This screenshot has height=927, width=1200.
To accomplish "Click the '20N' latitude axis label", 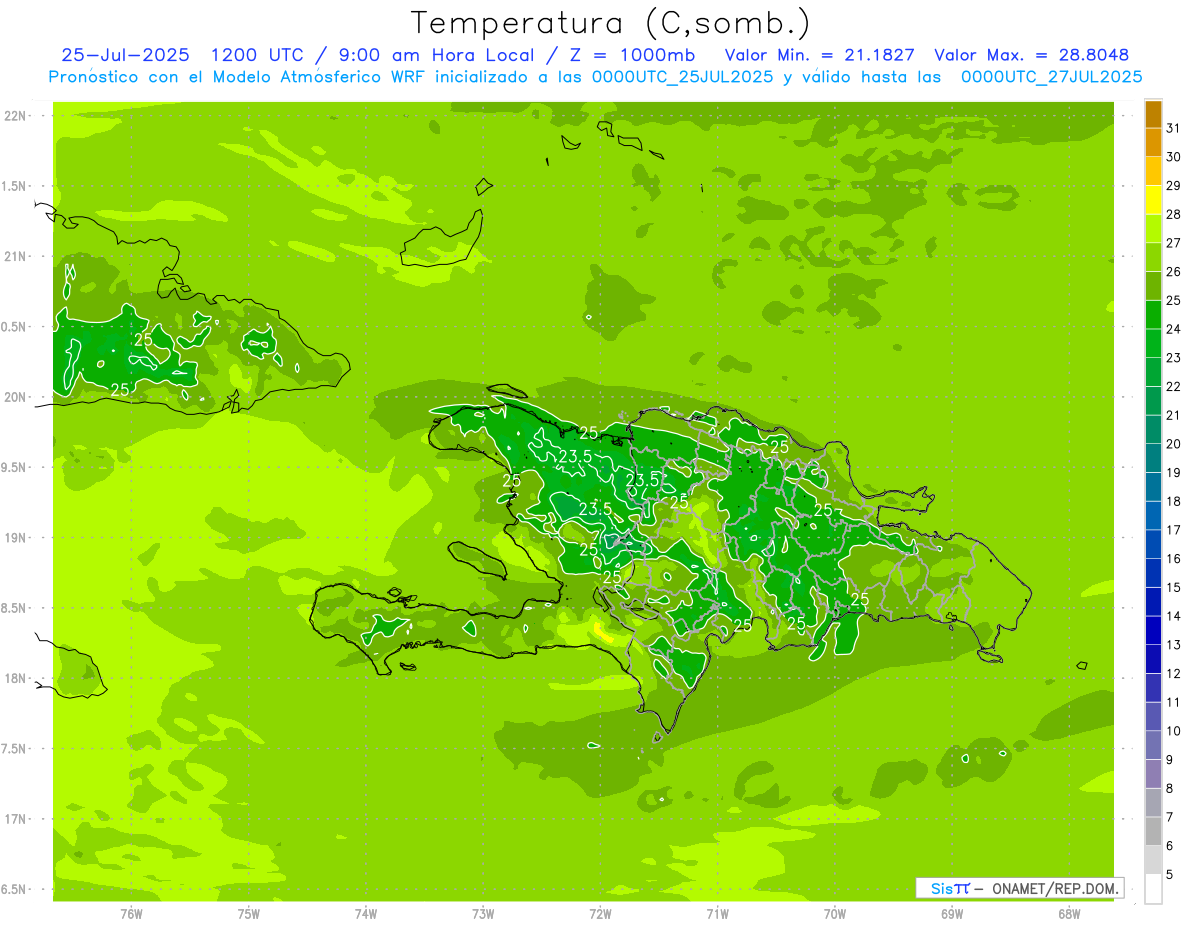I will pos(16,397).
